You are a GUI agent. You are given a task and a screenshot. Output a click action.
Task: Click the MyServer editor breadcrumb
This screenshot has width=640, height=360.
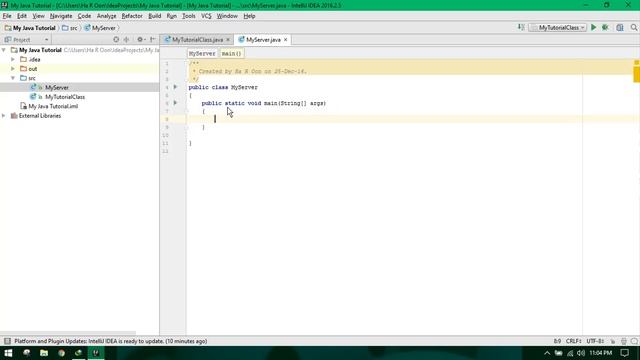202,53
